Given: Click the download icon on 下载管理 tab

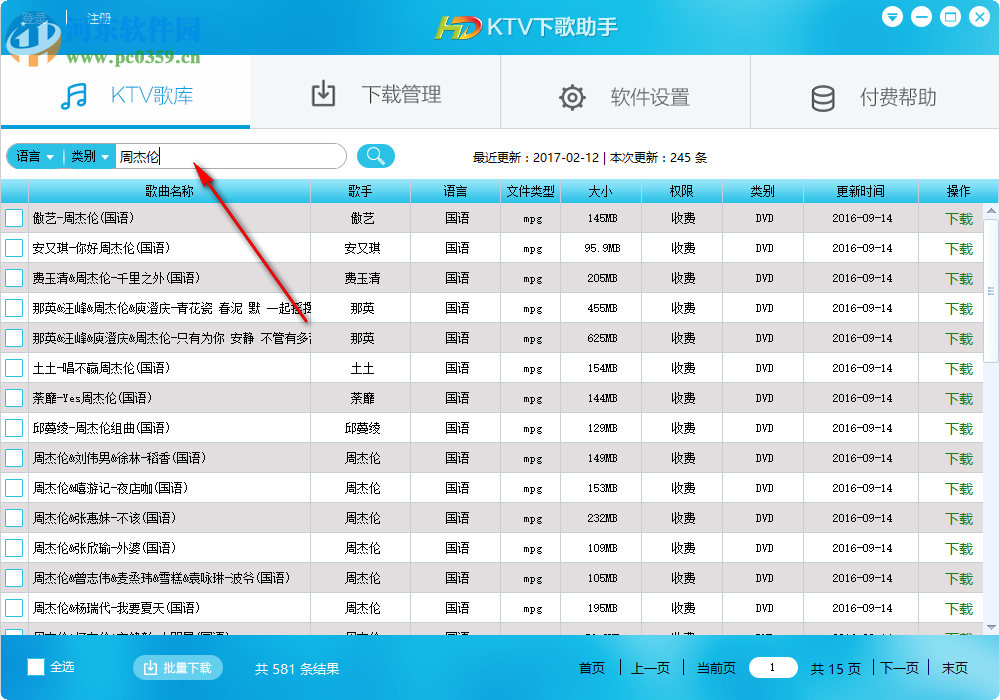Looking at the screenshot, I should pos(323,94).
